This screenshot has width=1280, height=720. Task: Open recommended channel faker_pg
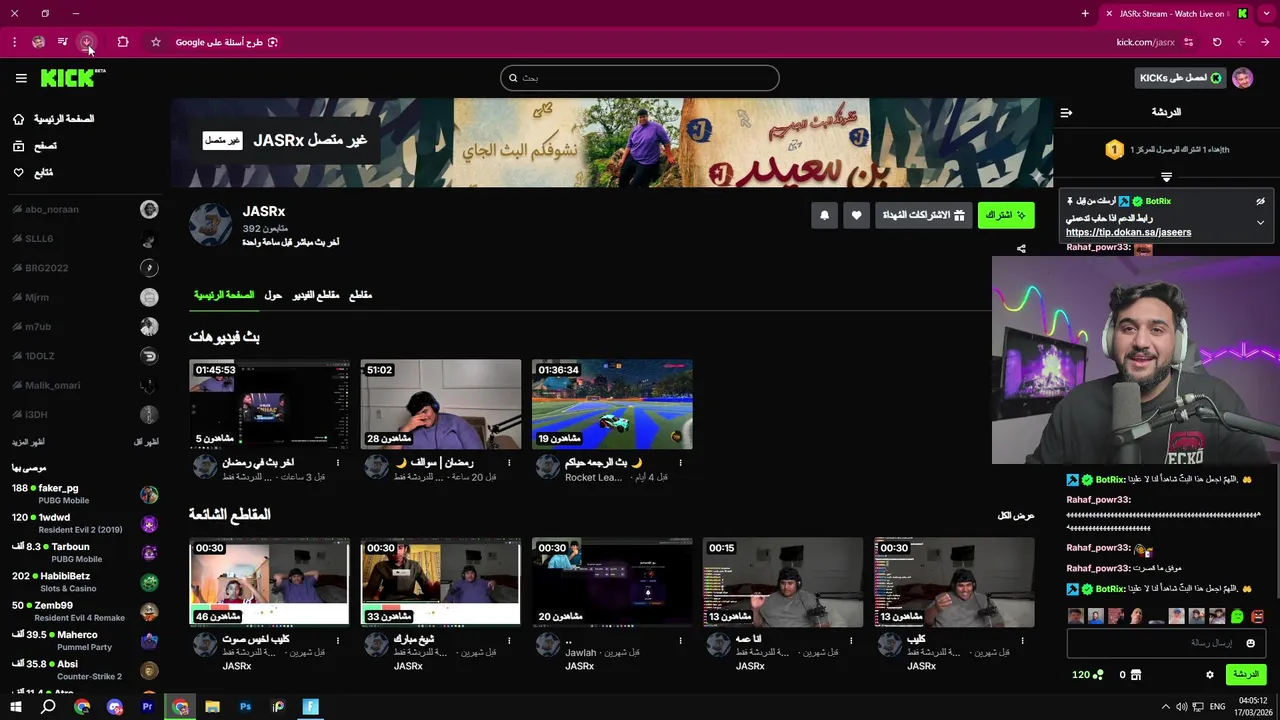(85, 494)
